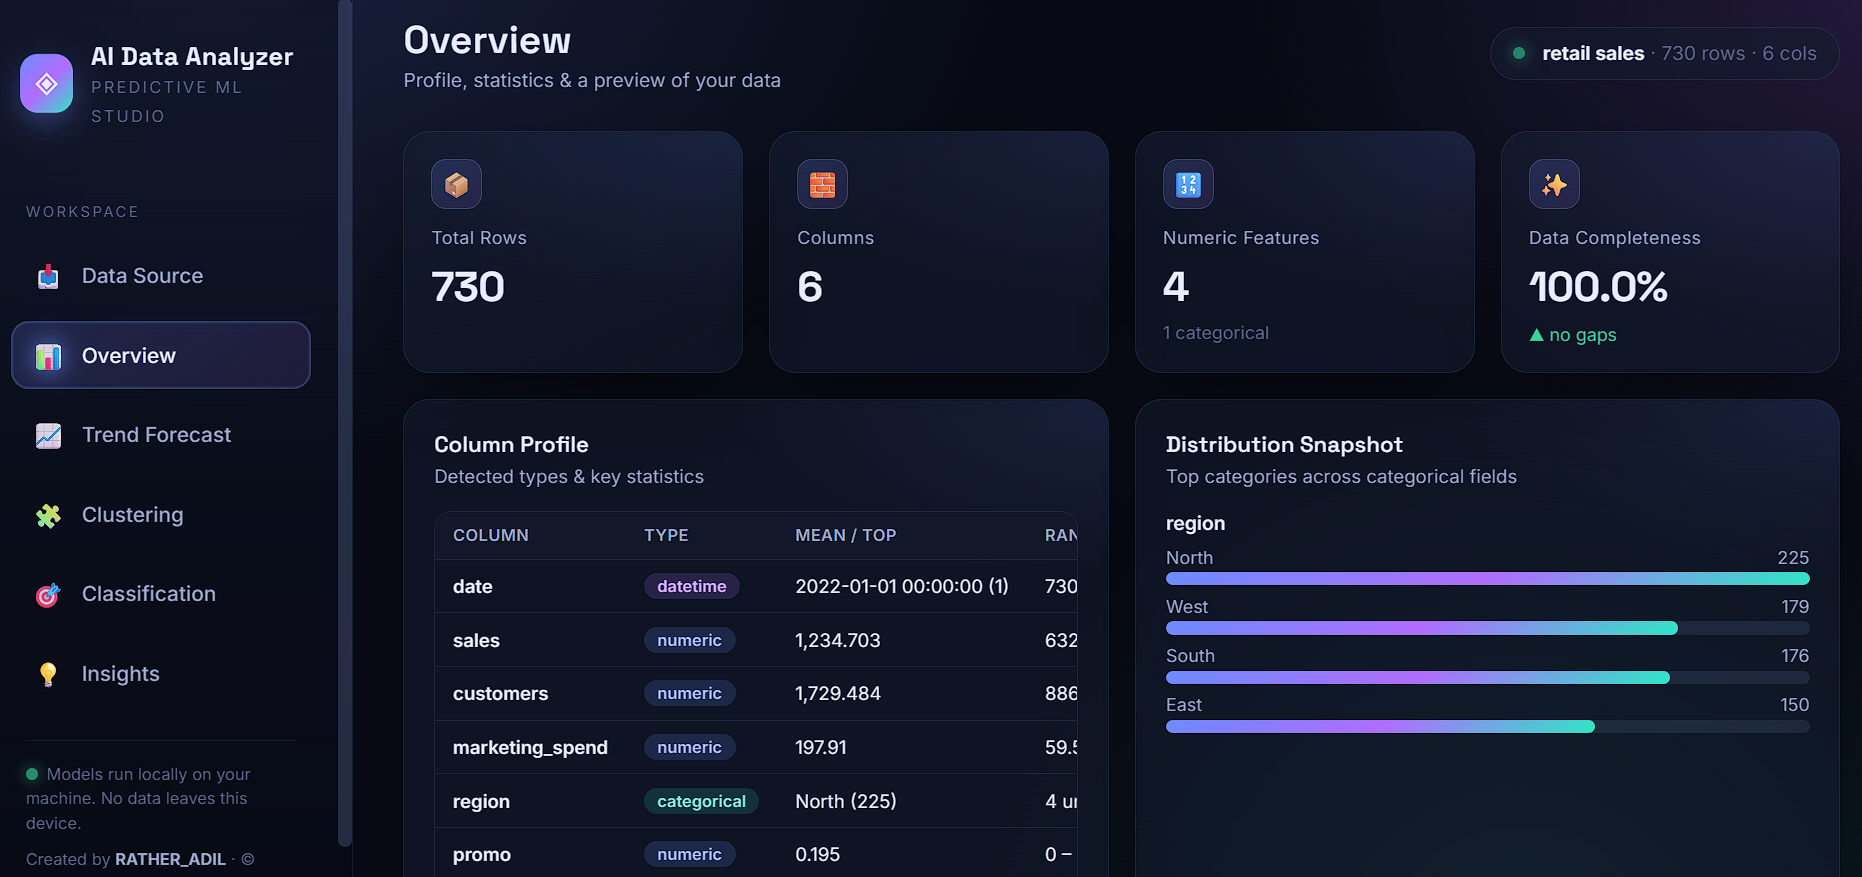Click the datetime type badge
1862x877 pixels.
(x=692, y=587)
